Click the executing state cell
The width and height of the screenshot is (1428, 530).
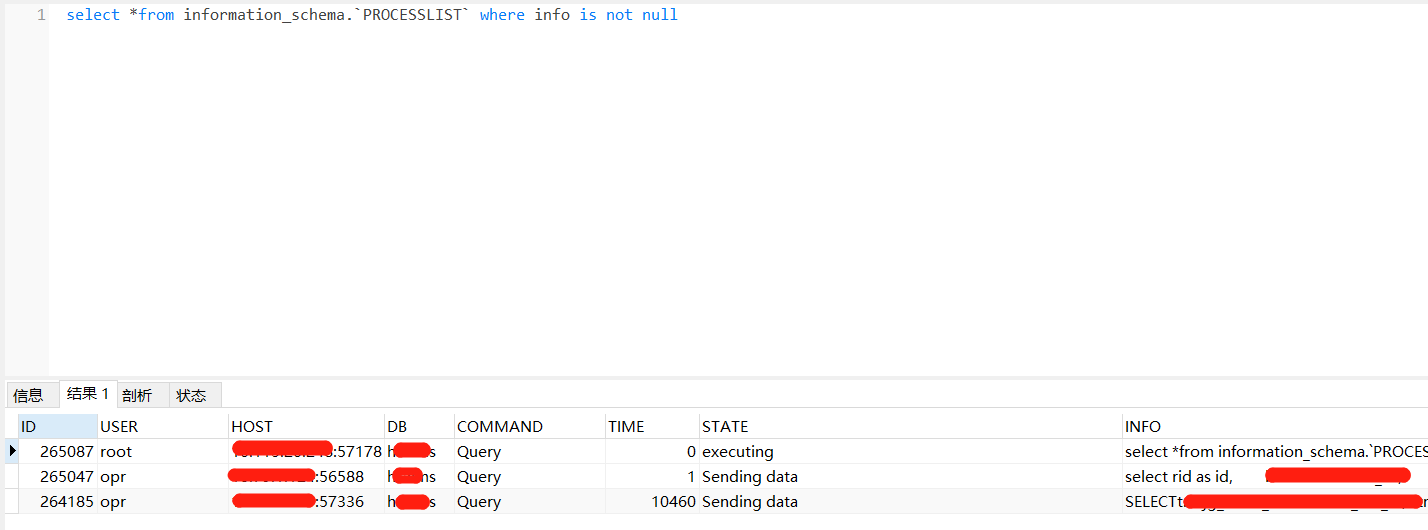(738, 451)
